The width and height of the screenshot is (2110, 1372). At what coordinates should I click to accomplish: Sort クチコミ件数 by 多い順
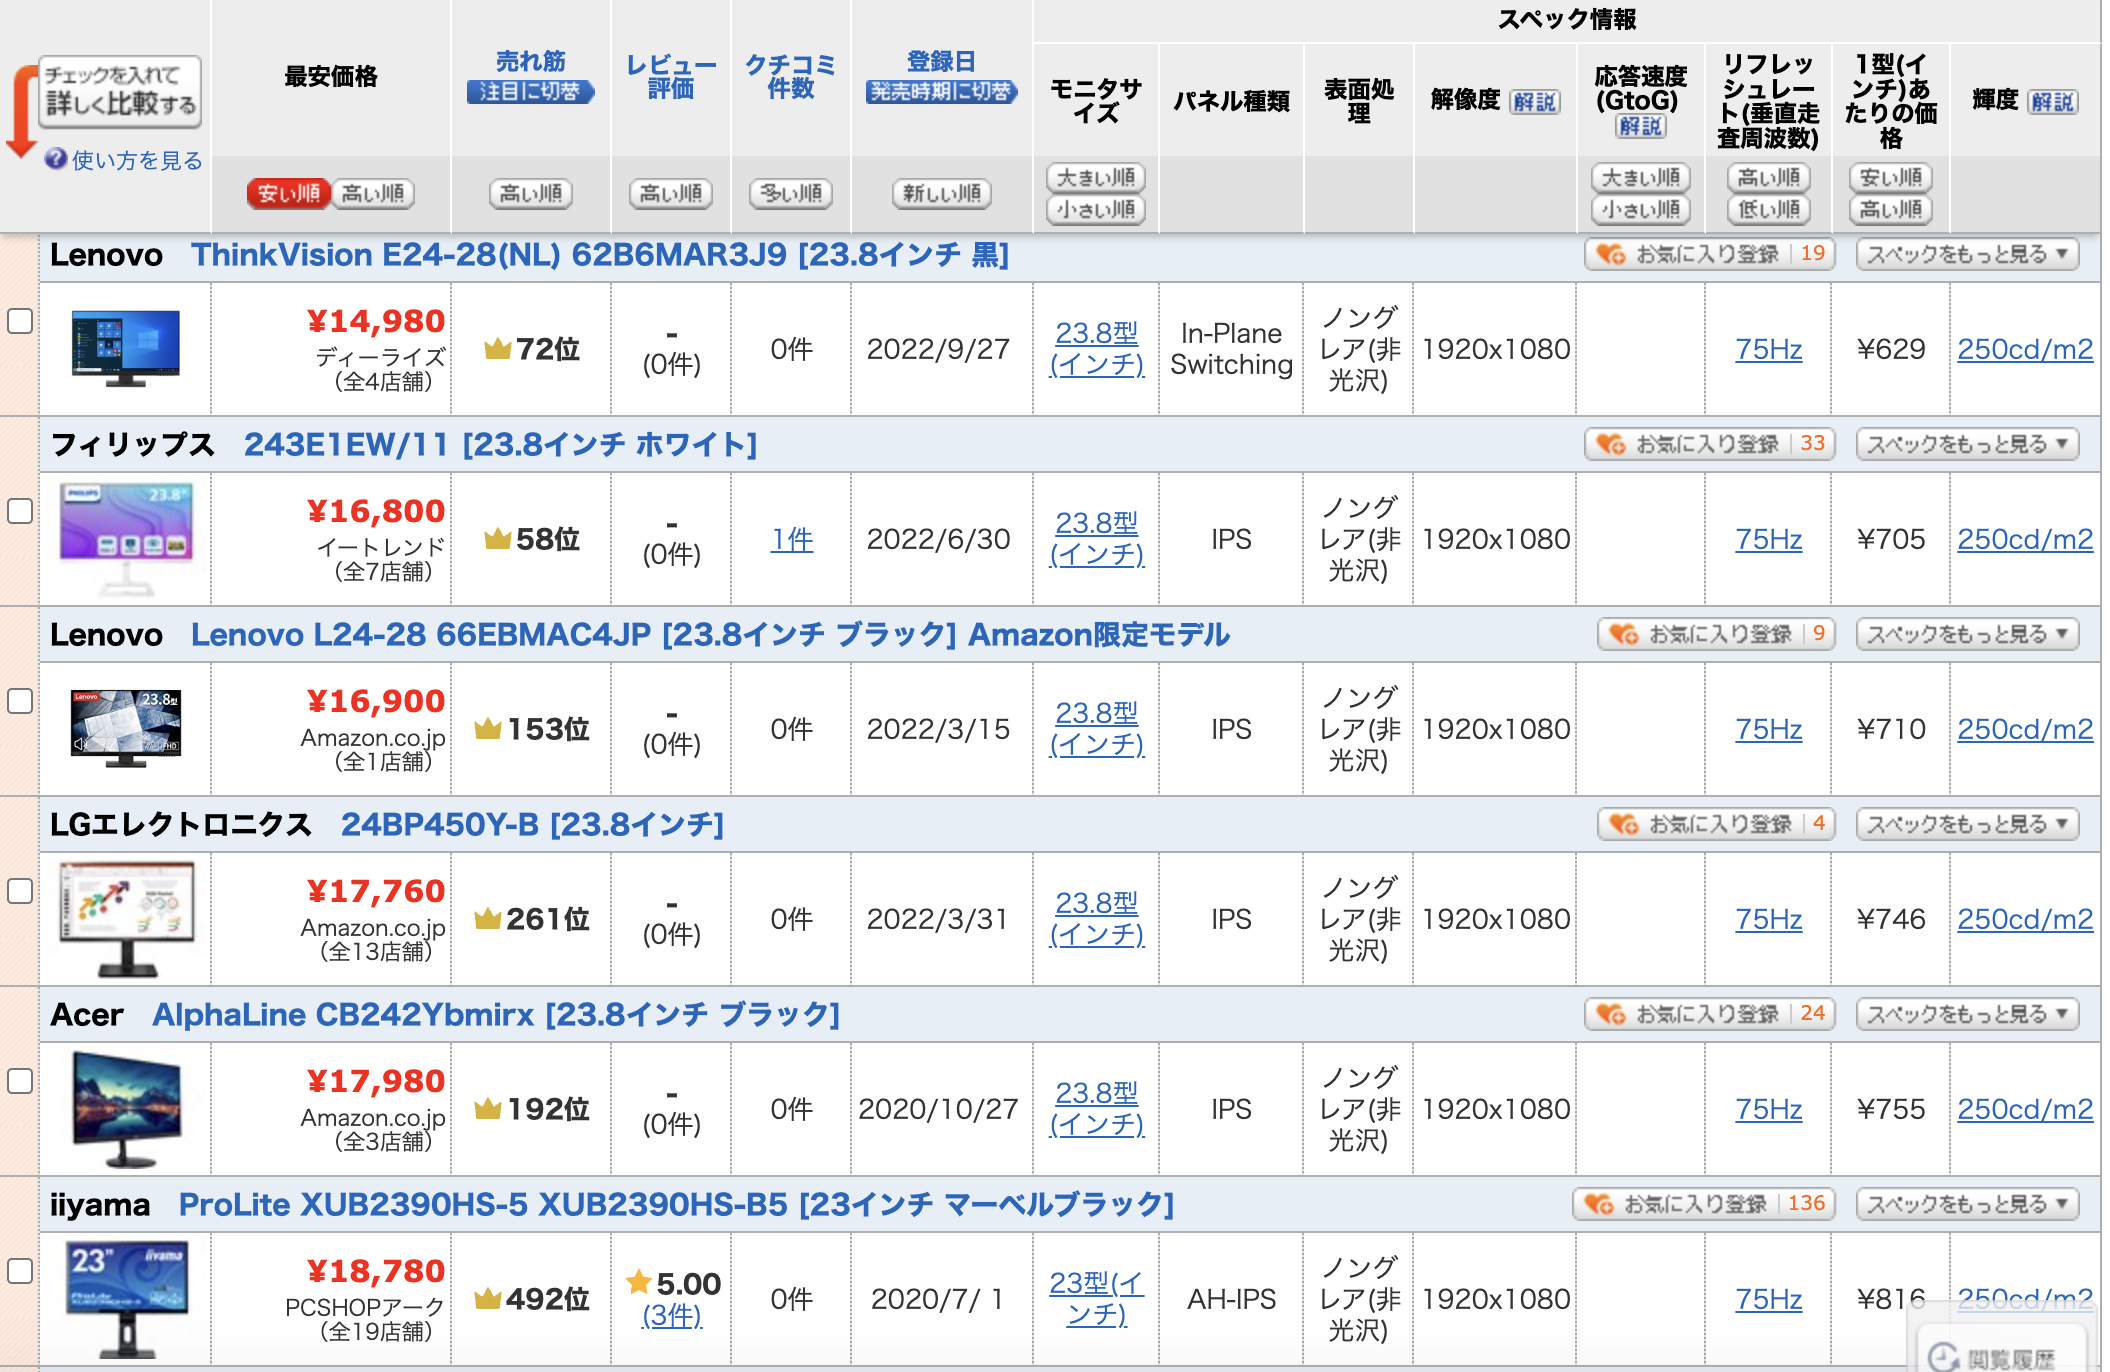(791, 194)
